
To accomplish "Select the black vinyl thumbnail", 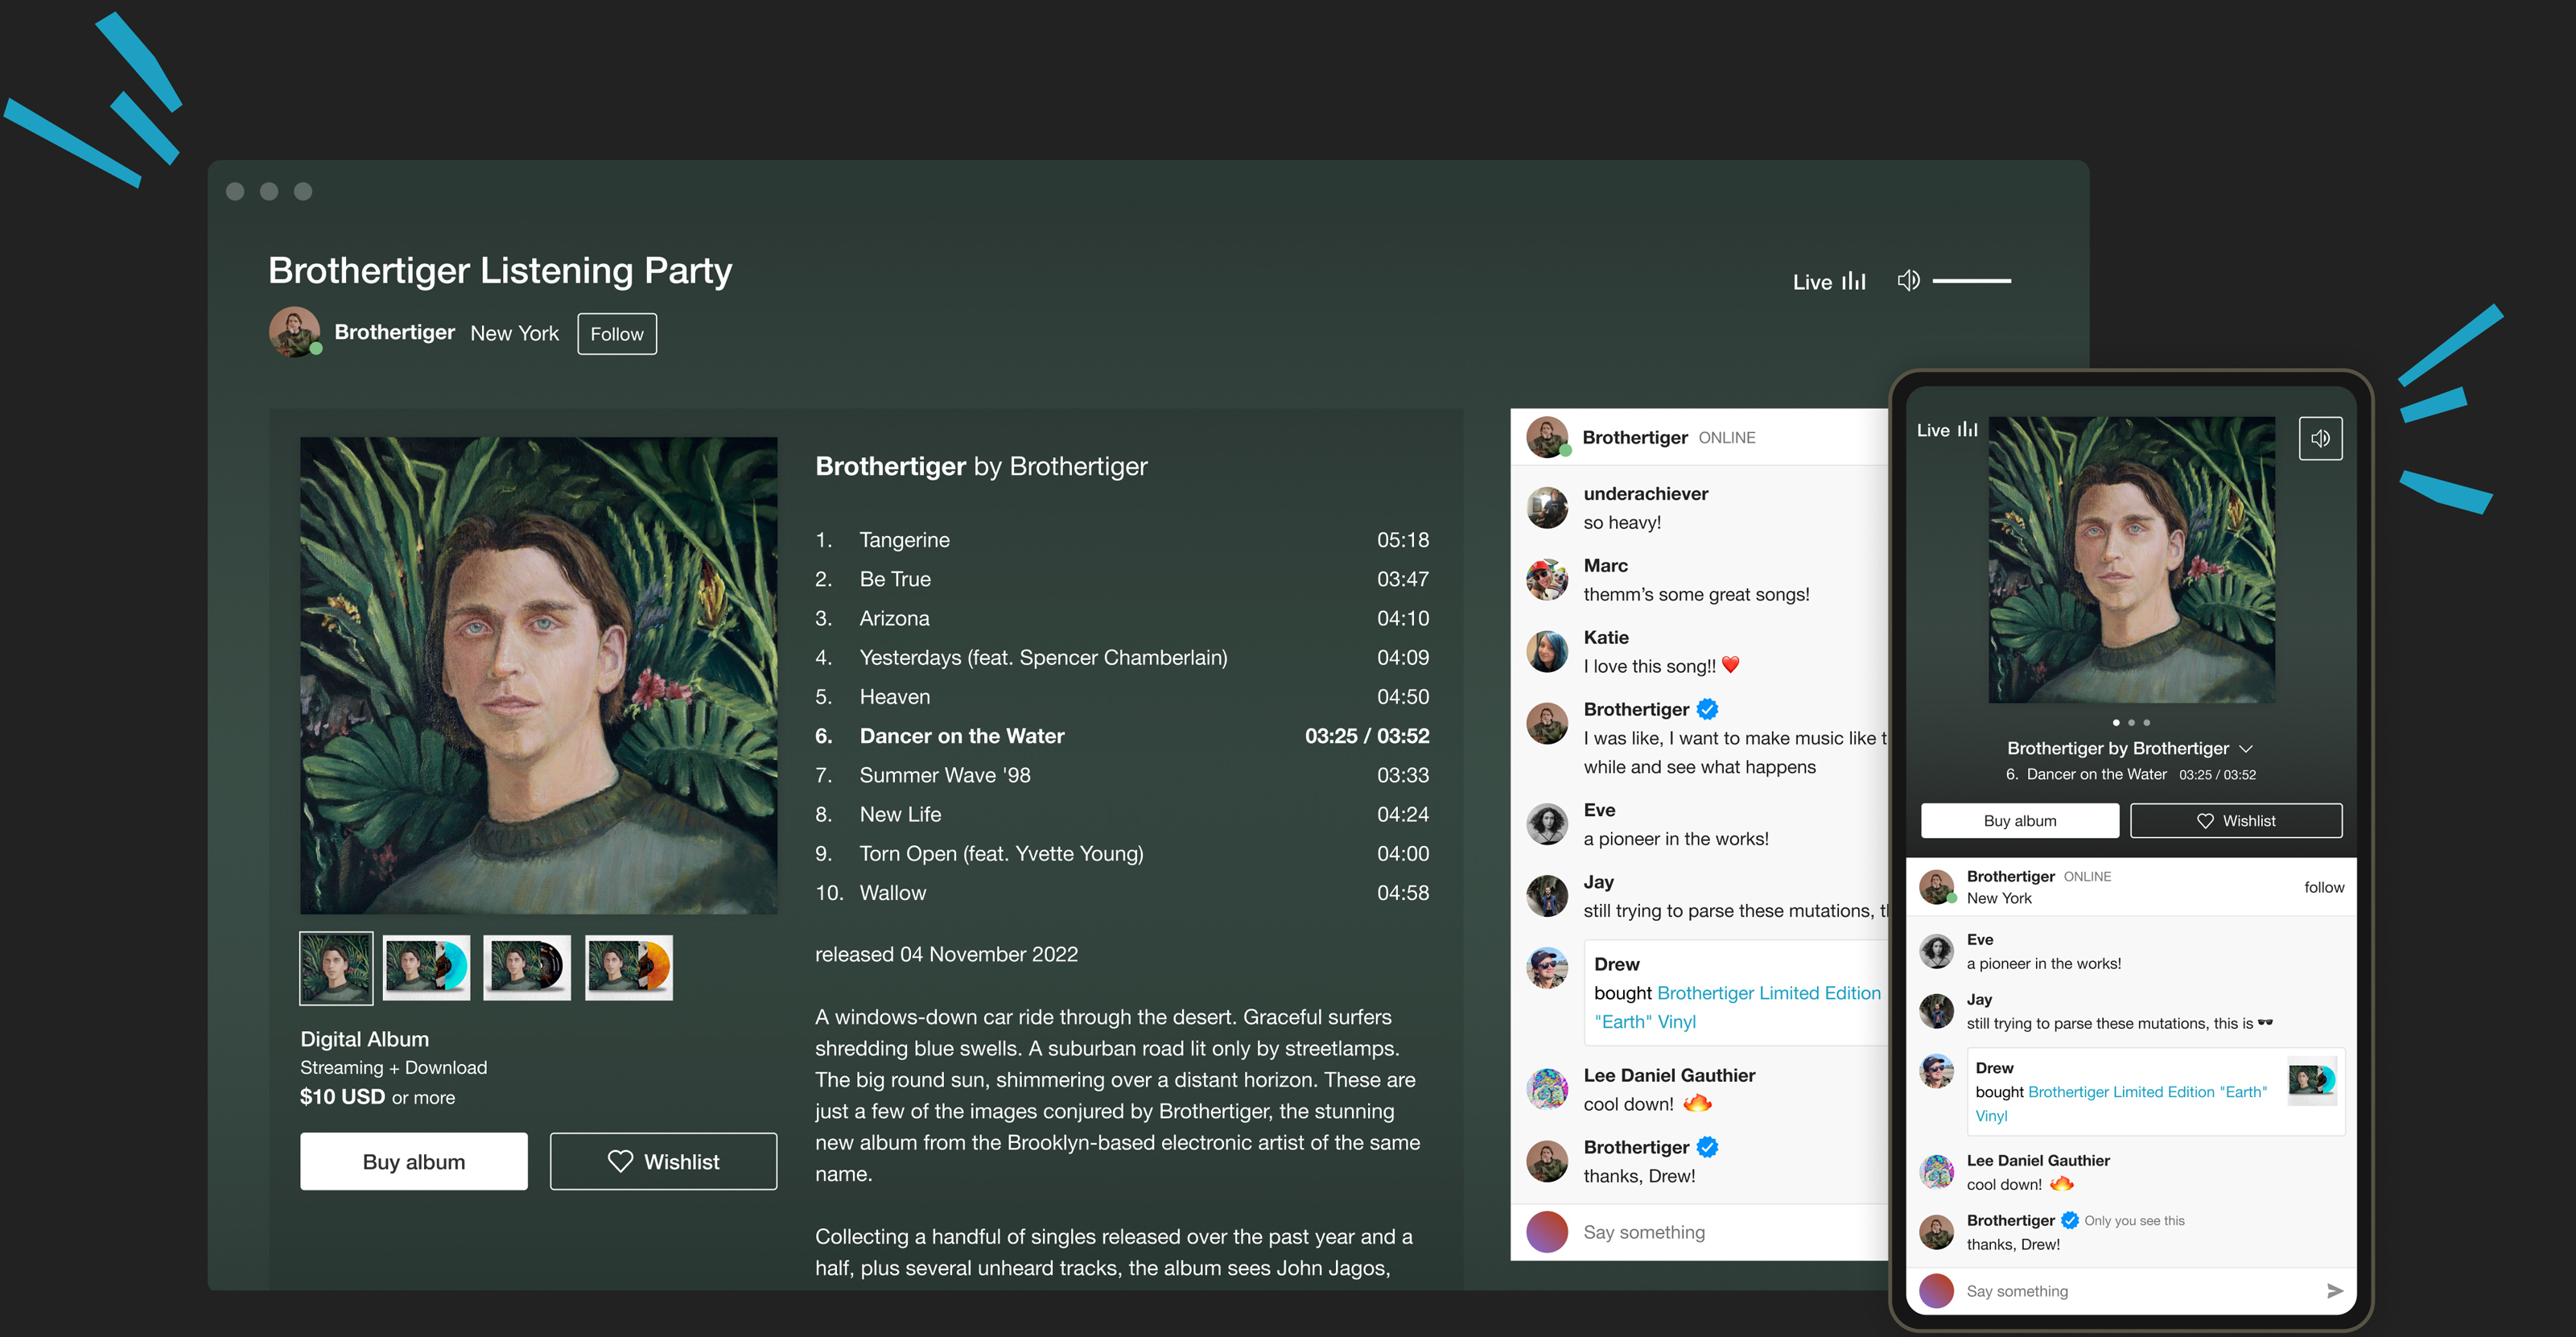I will tap(527, 968).
